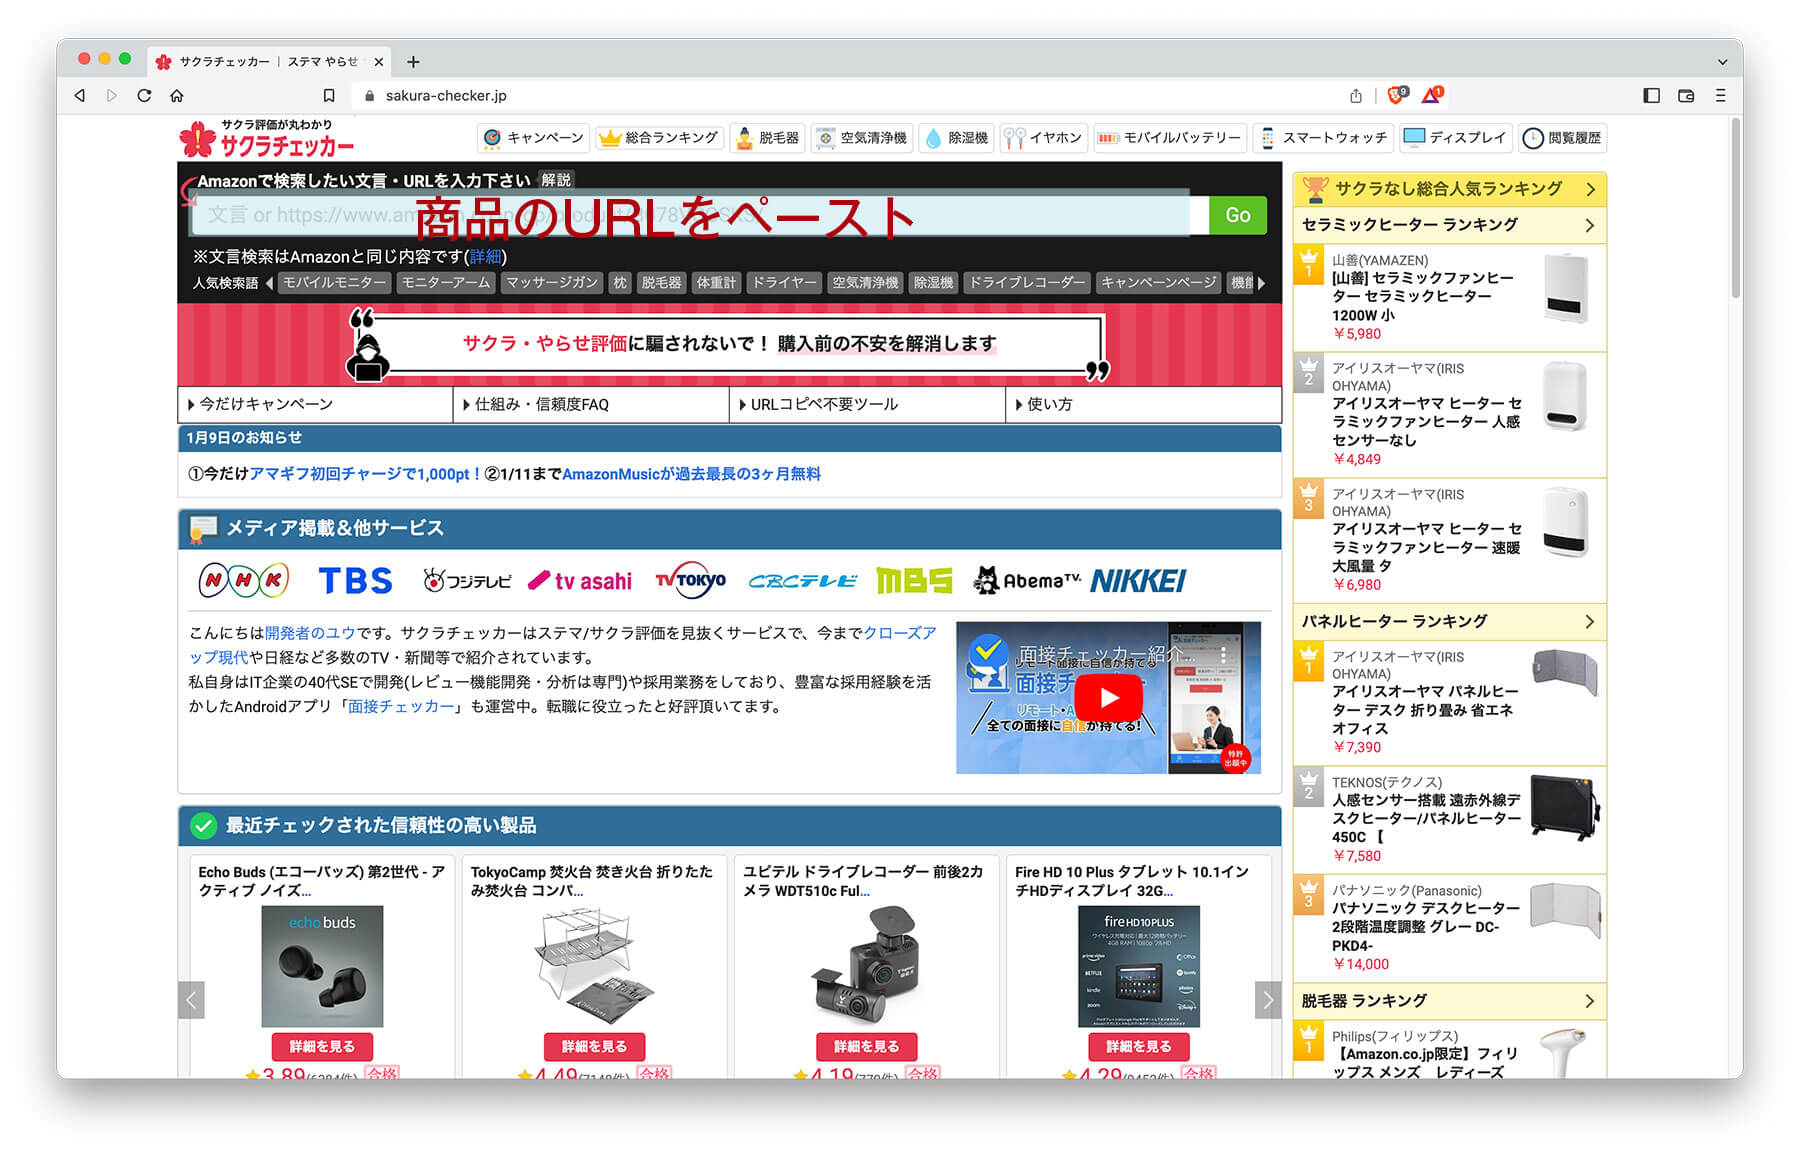The height and width of the screenshot is (1154, 1800).
Task: Toggle the browser sidebar panel
Action: point(1651,96)
